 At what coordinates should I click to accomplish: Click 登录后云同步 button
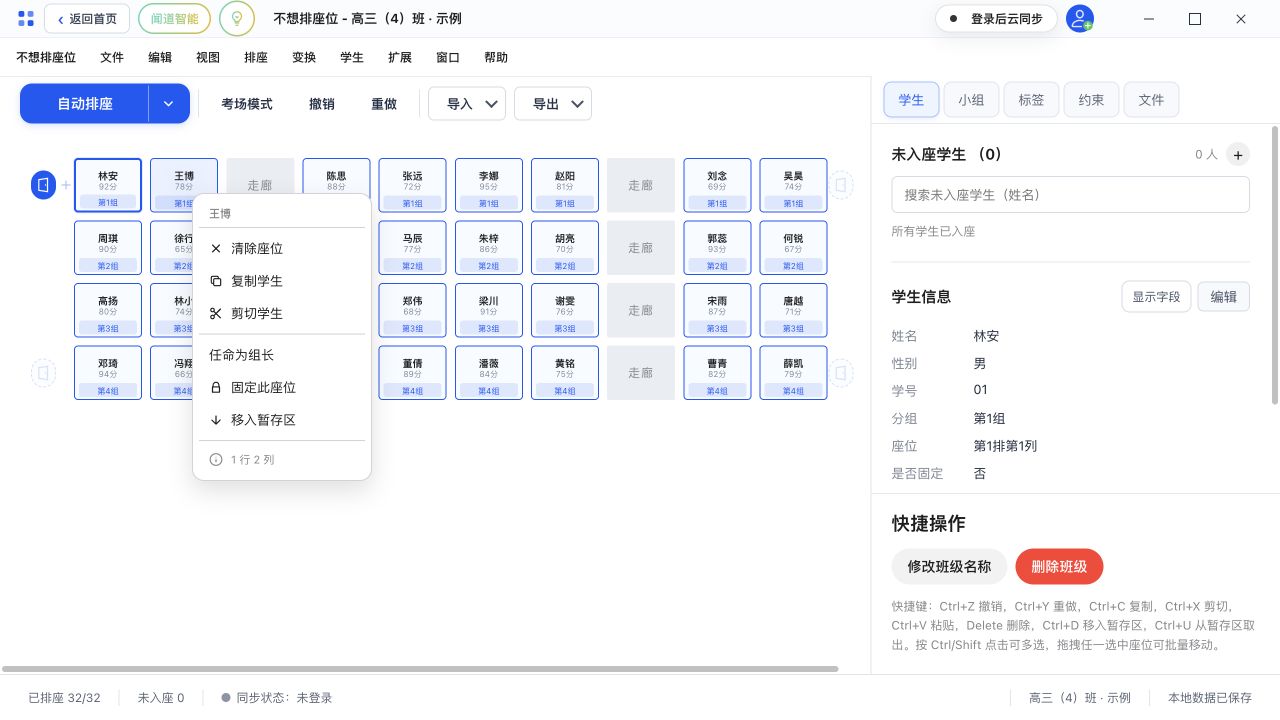click(996, 19)
